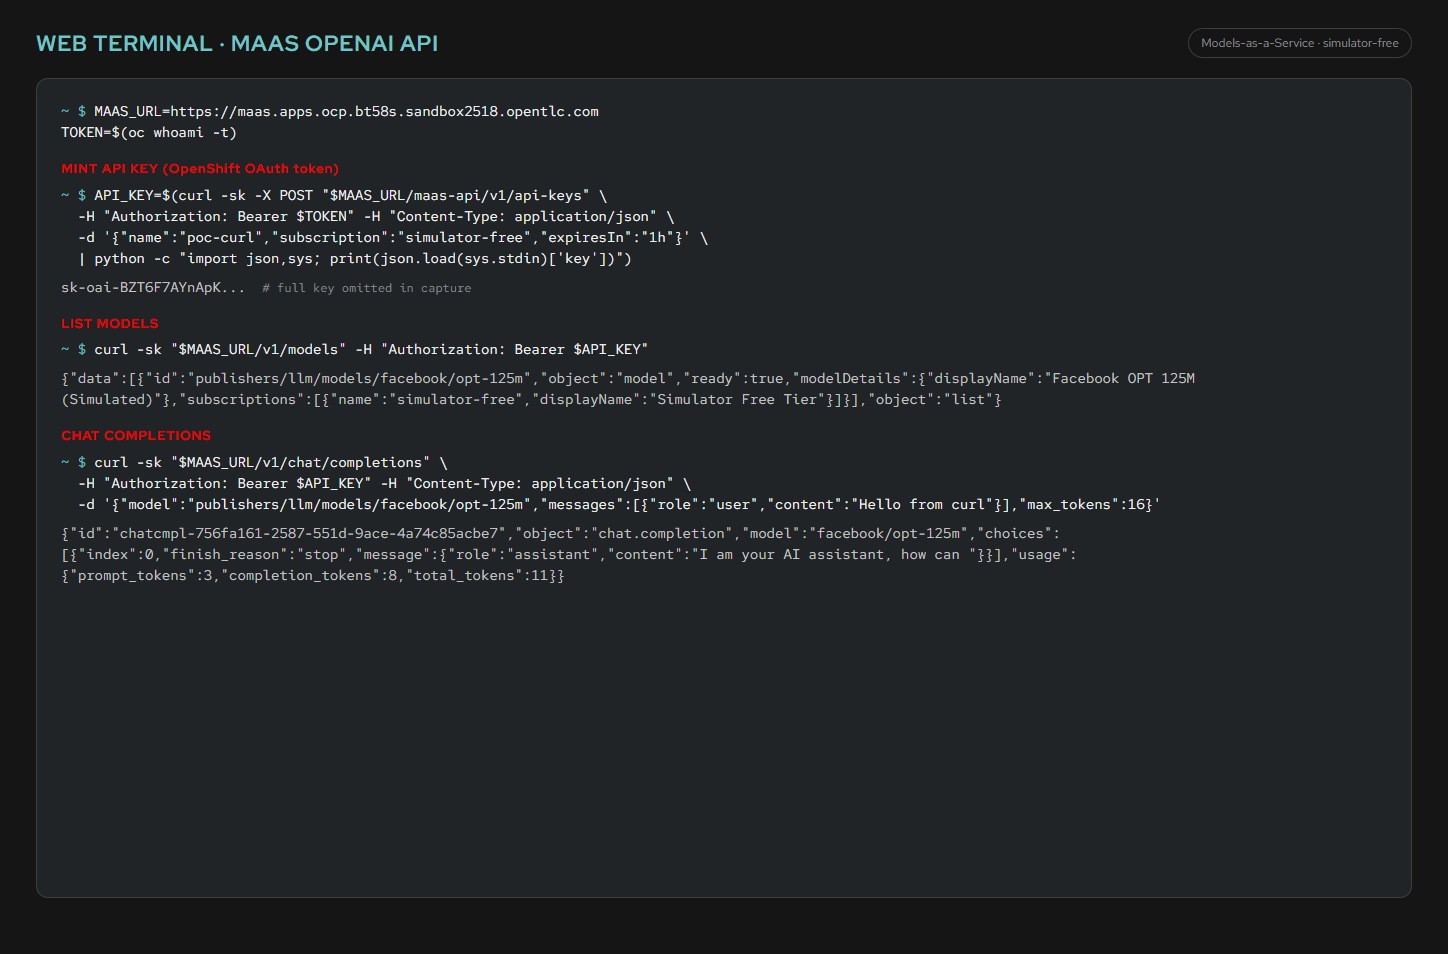Click the models JSON output starting with {"data"
Image resolution: width=1448 pixels, height=954 pixels.
(x=628, y=378)
